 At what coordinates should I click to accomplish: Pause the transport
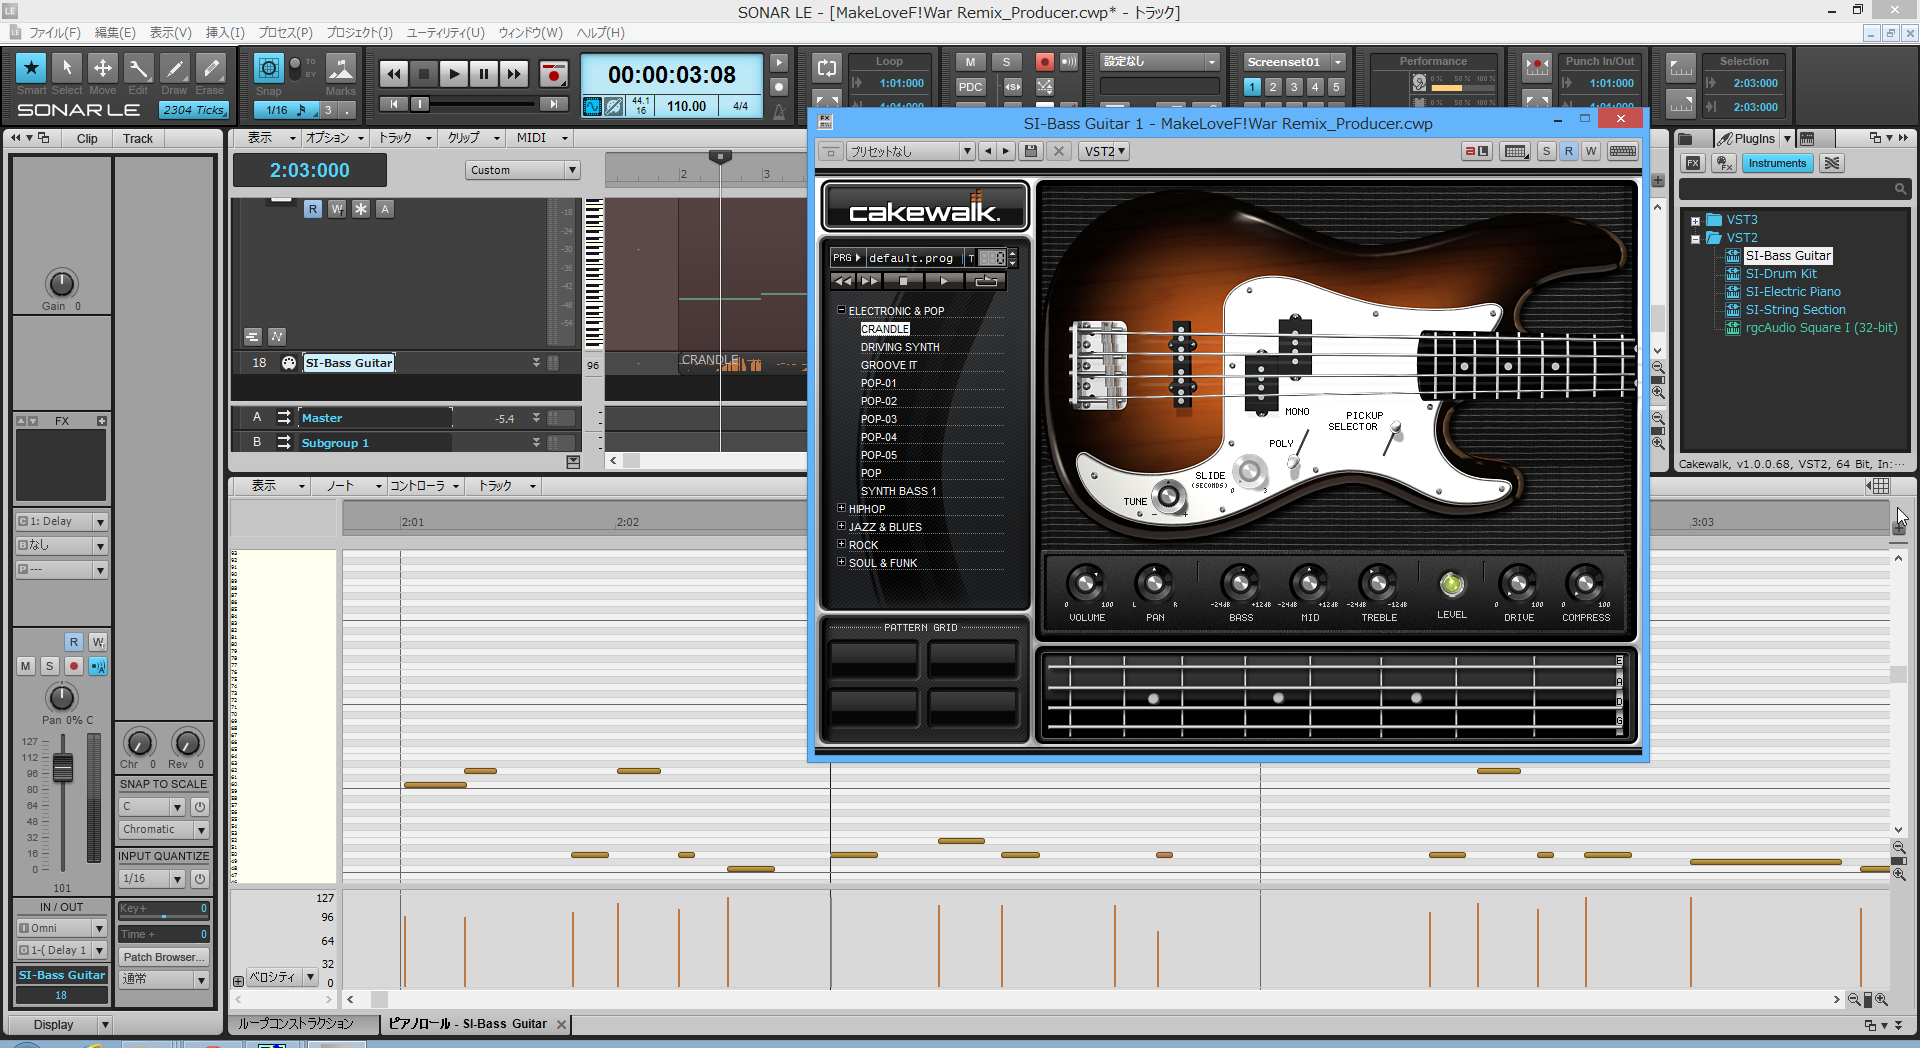coord(484,74)
